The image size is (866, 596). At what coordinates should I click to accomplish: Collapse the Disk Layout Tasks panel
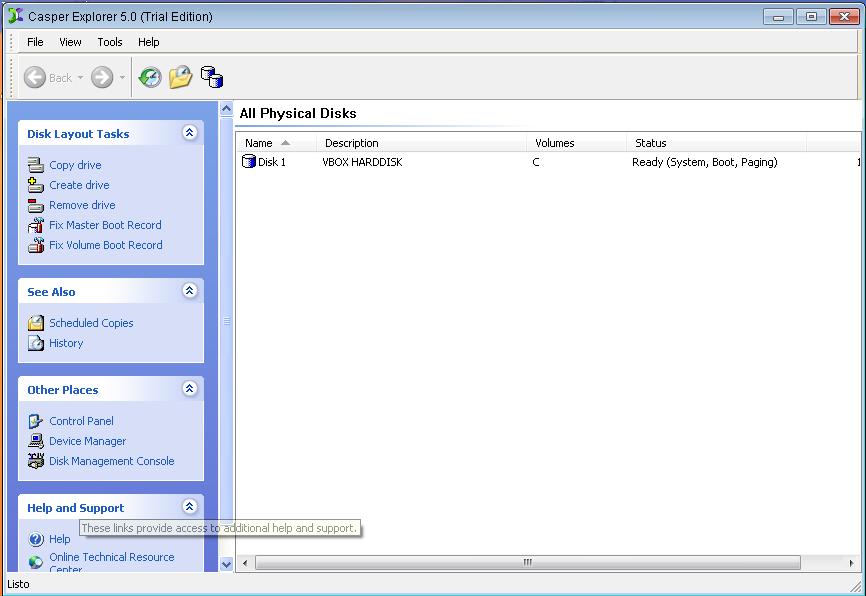point(189,133)
